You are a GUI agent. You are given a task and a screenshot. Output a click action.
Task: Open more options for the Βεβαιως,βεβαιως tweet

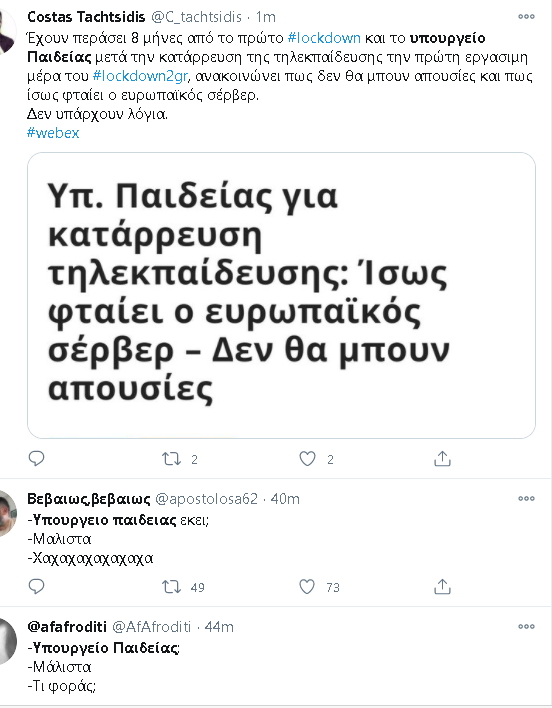click(x=526, y=498)
